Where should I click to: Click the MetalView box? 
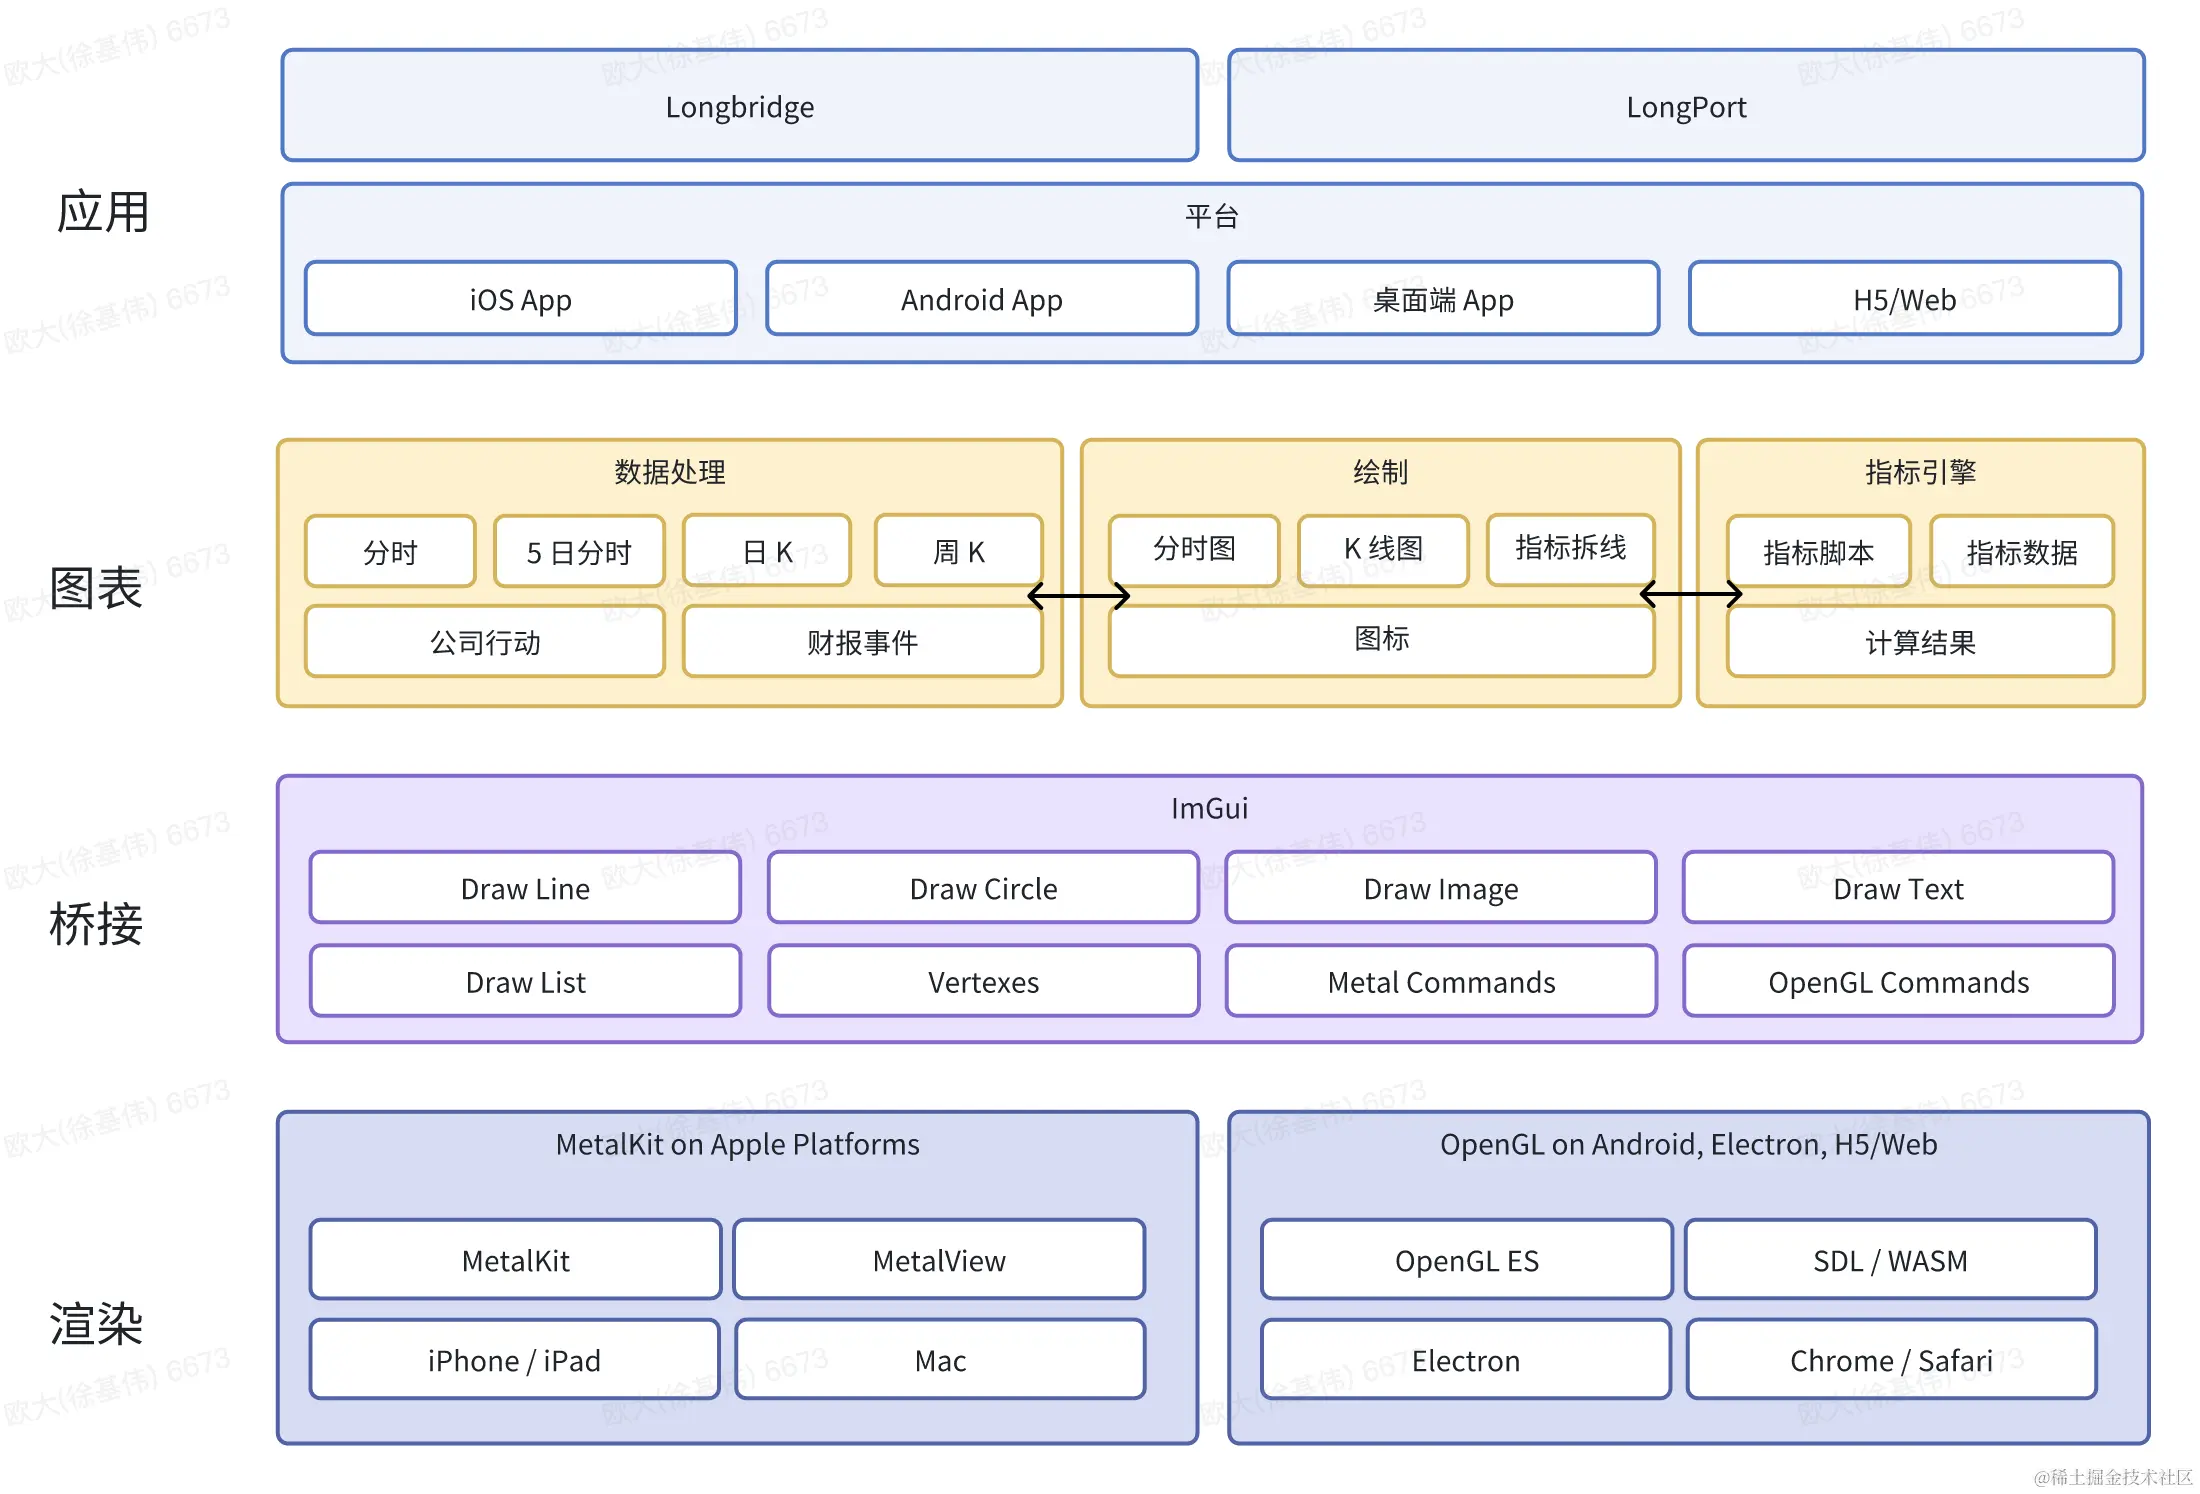[939, 1260]
